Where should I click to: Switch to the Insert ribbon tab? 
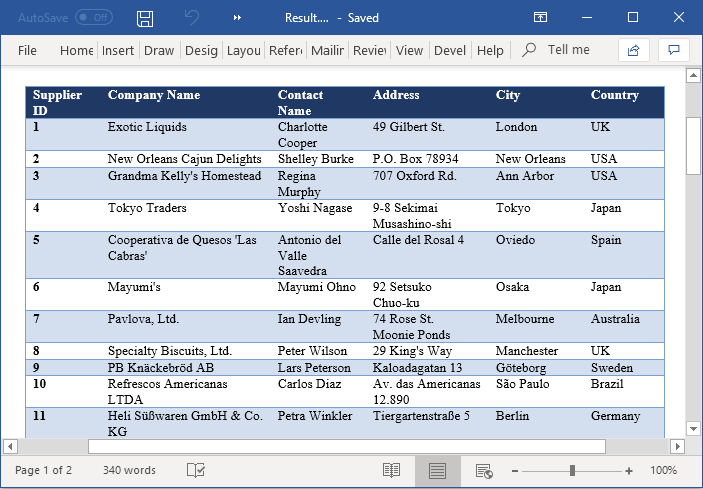click(x=118, y=50)
